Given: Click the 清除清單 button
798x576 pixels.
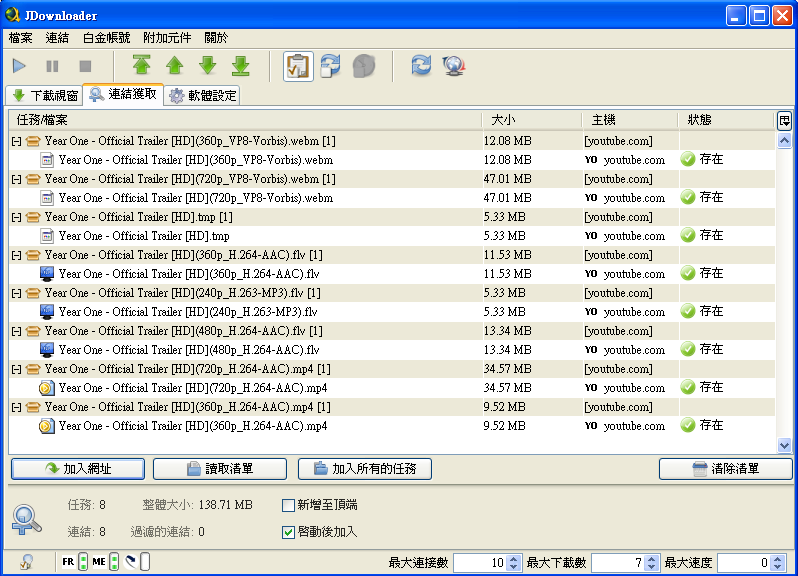Looking at the screenshot, I should tap(725, 469).
